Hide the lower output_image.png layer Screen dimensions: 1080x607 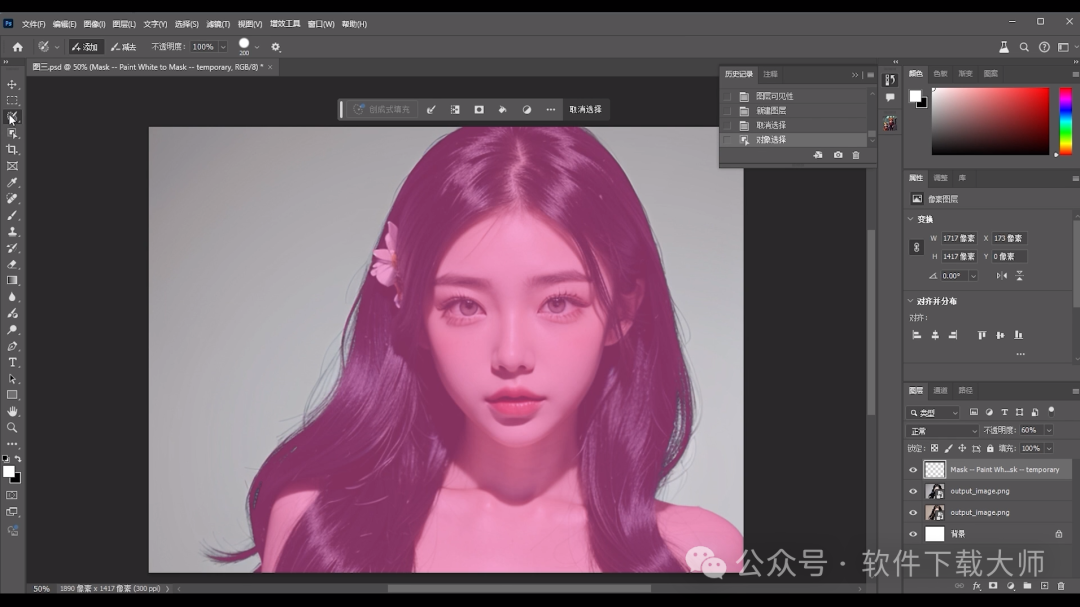[x=913, y=513]
